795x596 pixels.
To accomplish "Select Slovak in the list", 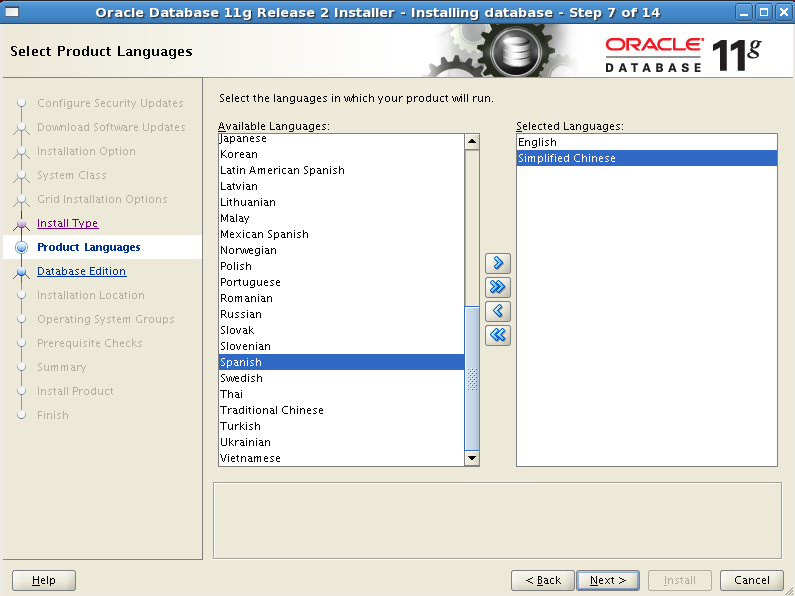I will pos(341,330).
